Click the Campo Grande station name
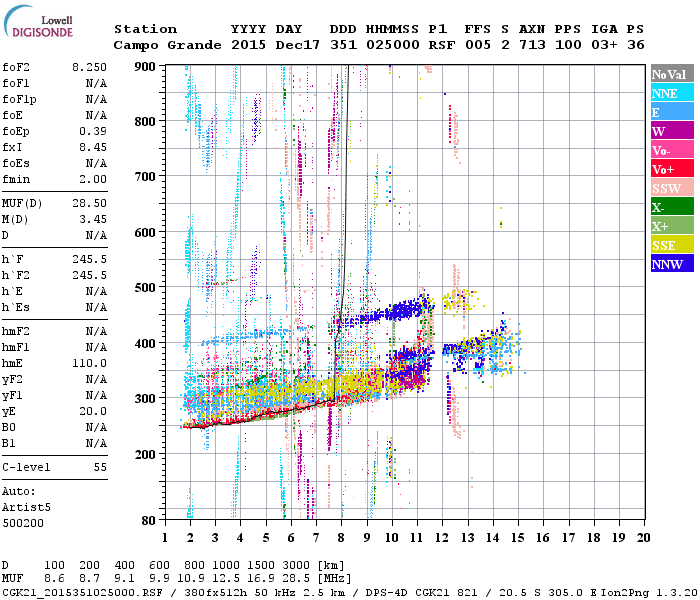The height and width of the screenshot is (600, 700). point(167,45)
